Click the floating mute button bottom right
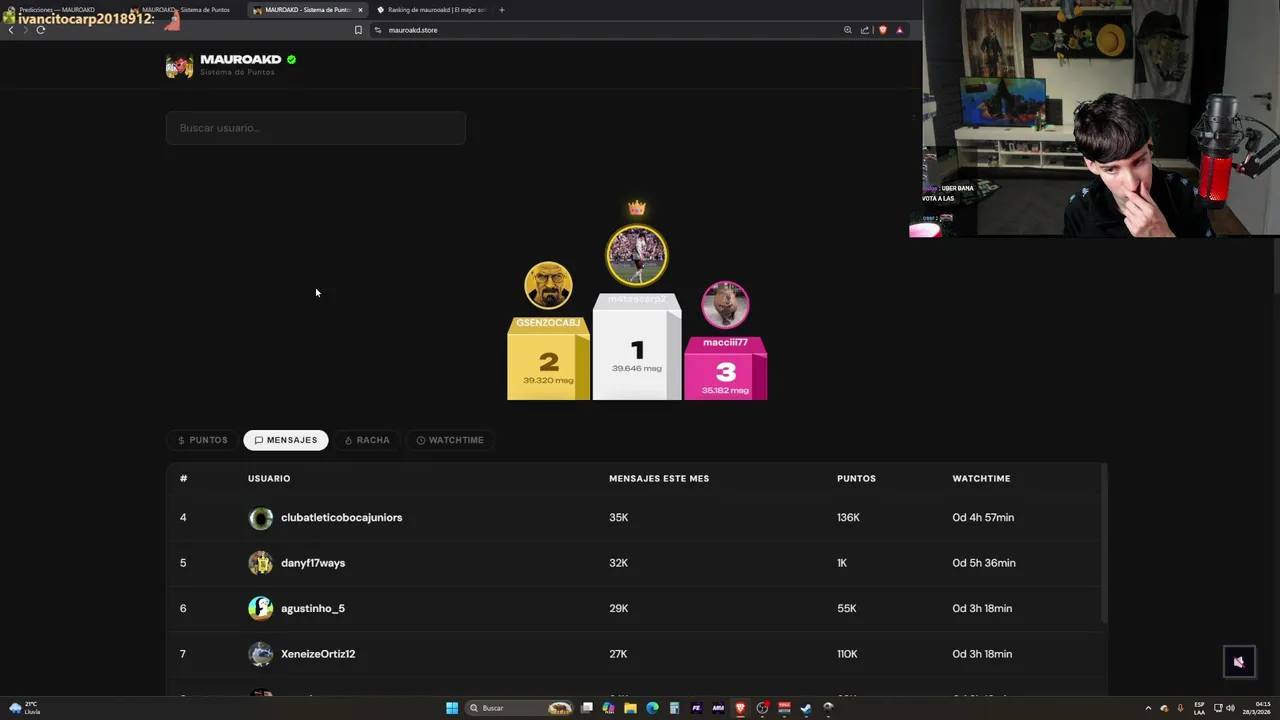Screen dimensions: 1280x720 click(1239, 662)
